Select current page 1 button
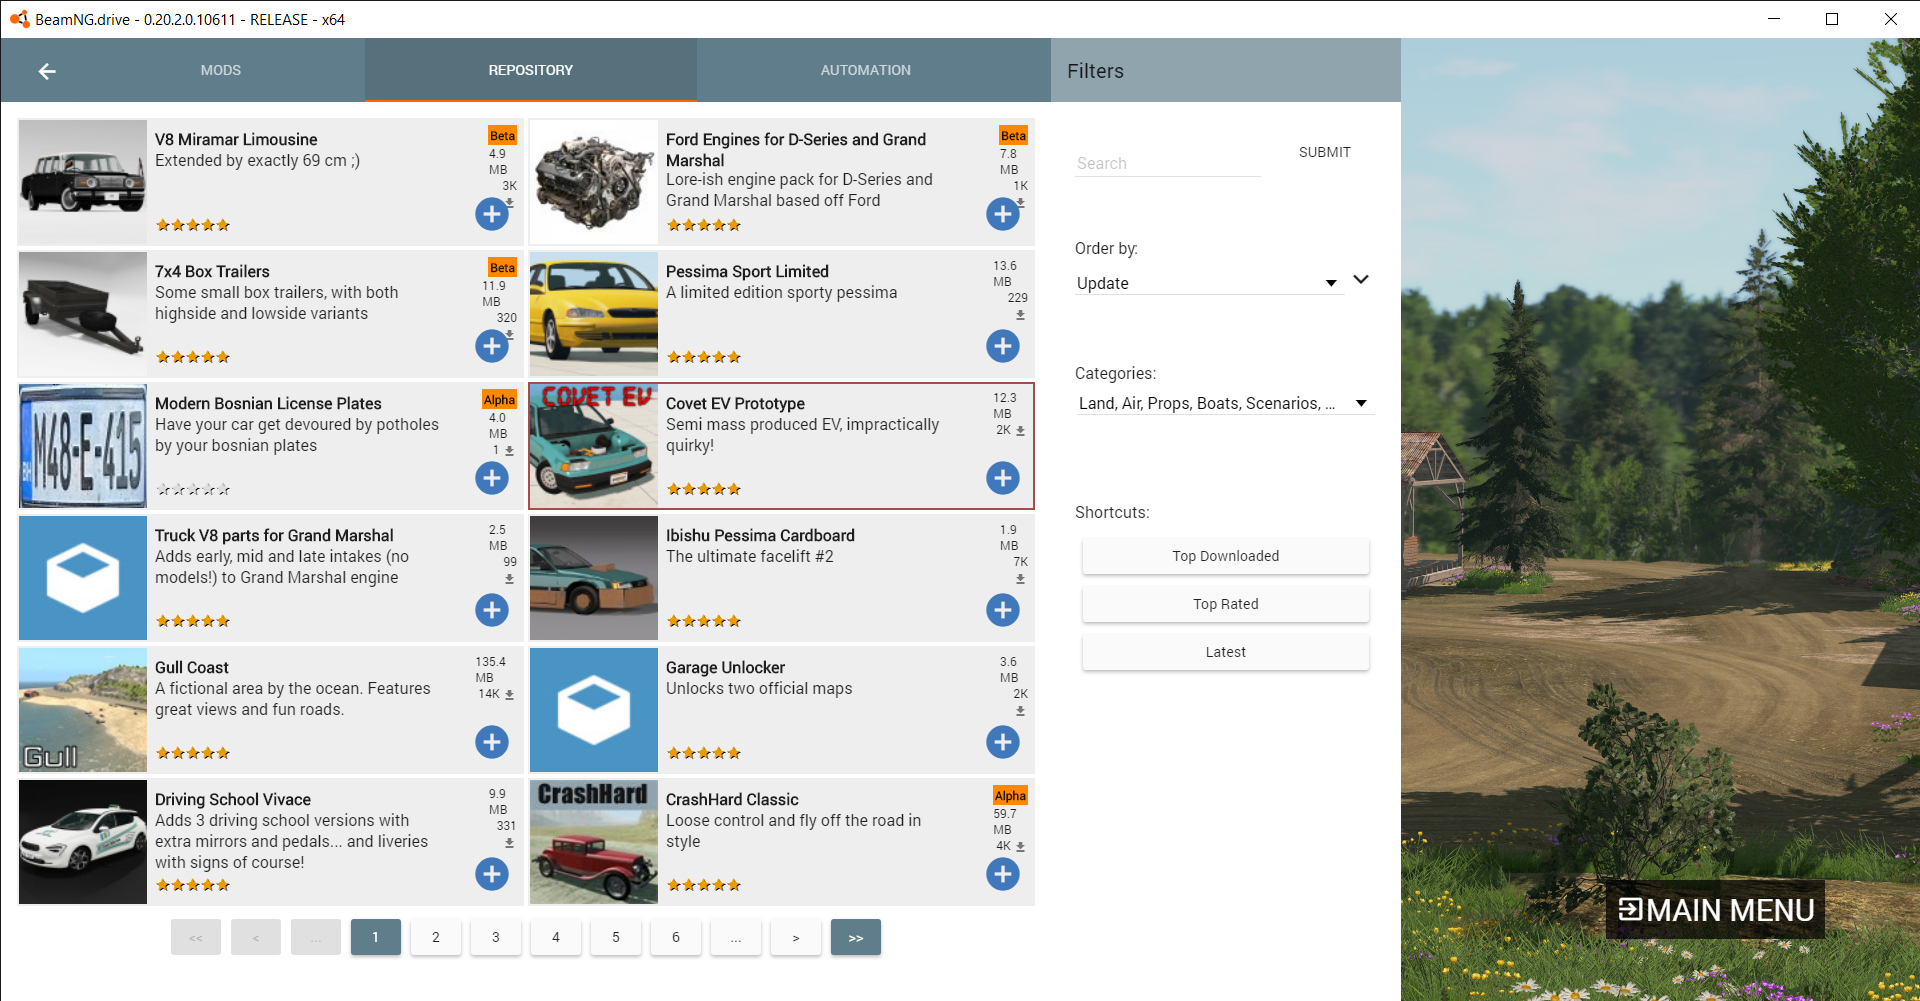 pyautogui.click(x=376, y=937)
